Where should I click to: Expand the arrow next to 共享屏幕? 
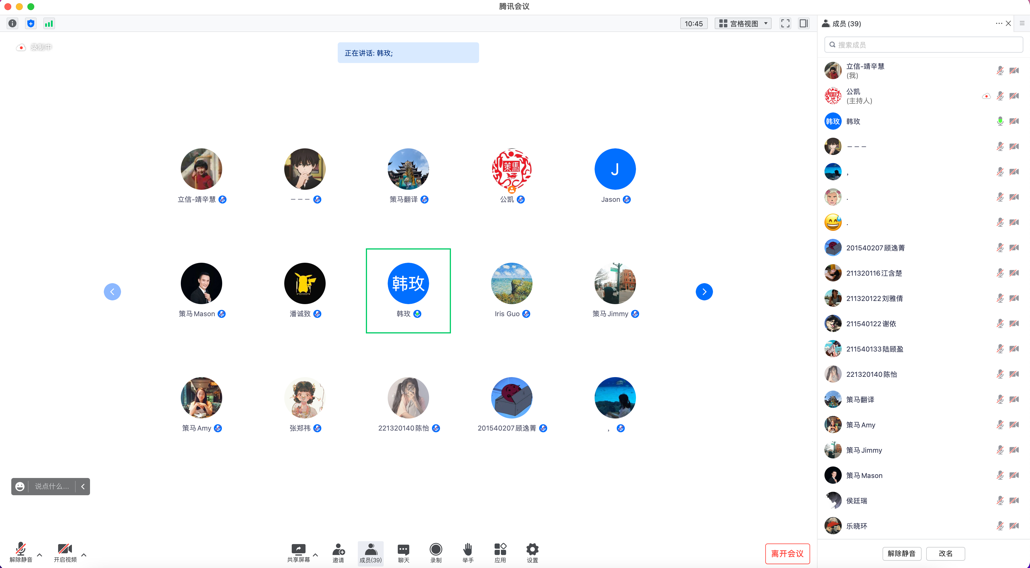[x=316, y=554]
